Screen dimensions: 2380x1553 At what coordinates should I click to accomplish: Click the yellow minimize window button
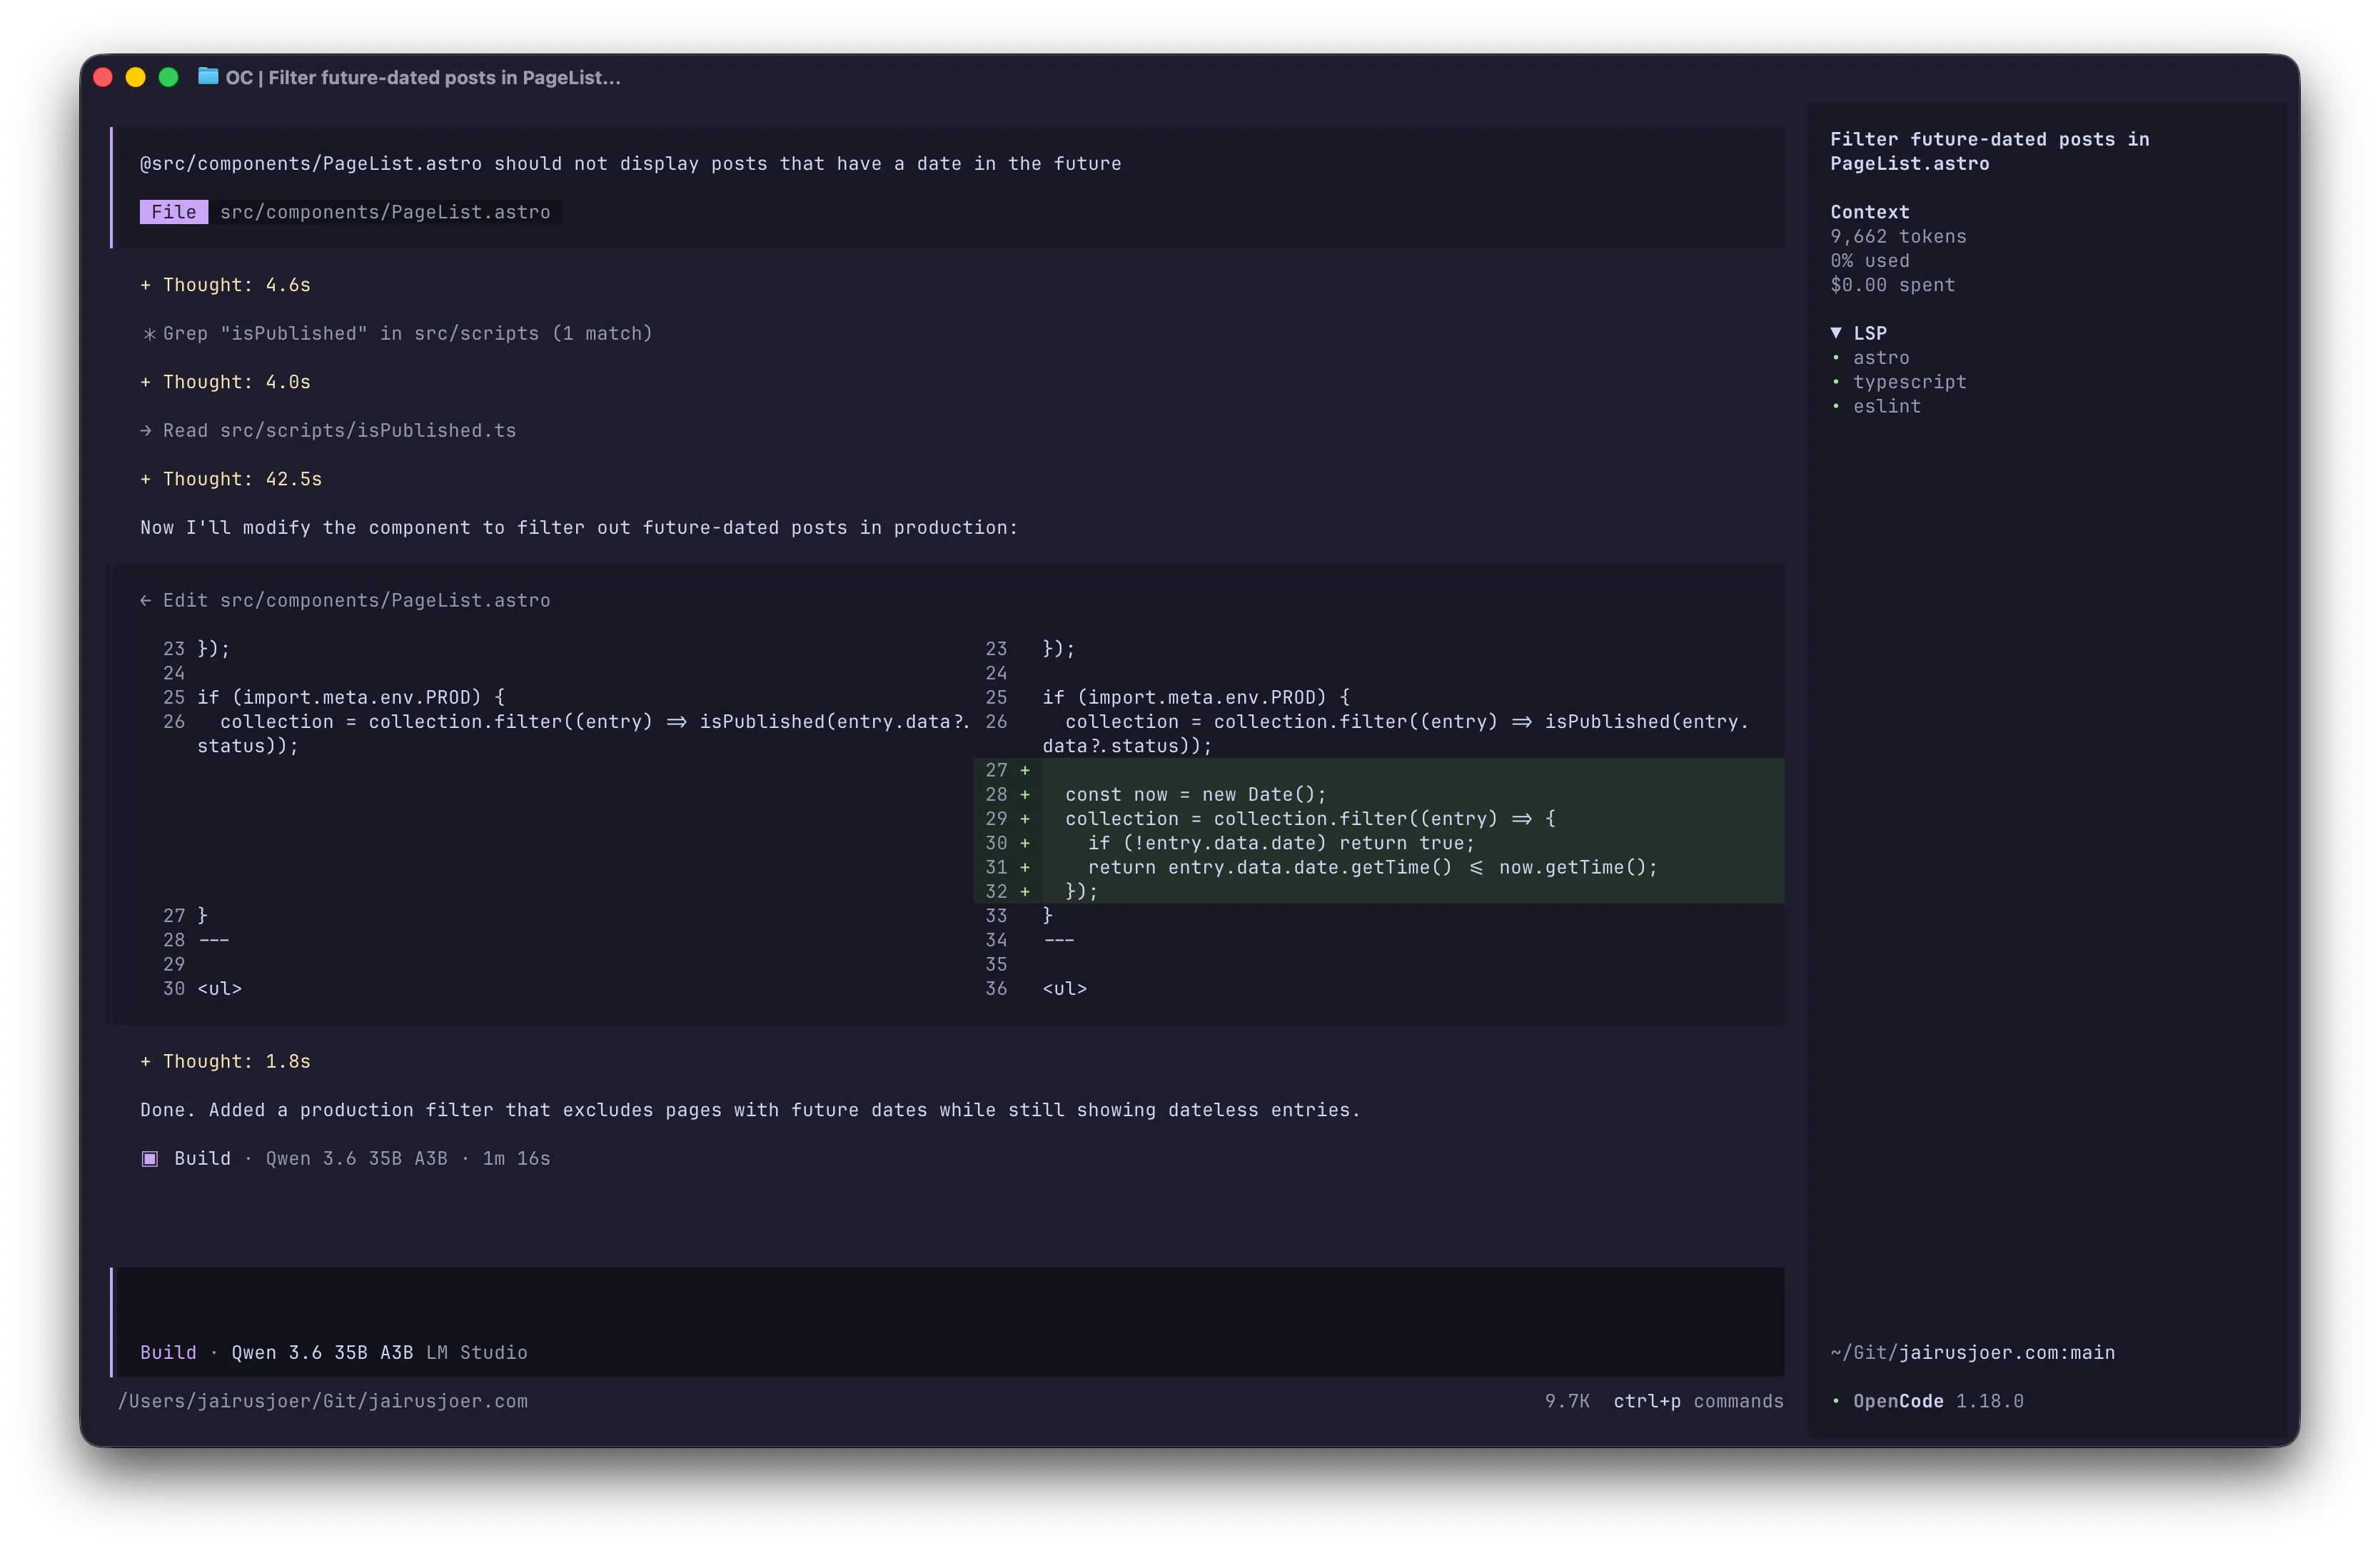pos(135,77)
